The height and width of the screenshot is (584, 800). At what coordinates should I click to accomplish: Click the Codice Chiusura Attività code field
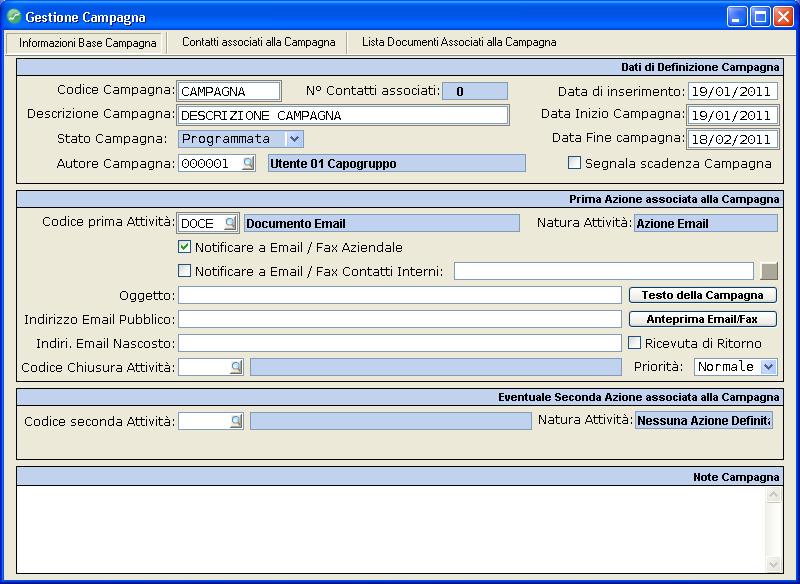point(204,367)
